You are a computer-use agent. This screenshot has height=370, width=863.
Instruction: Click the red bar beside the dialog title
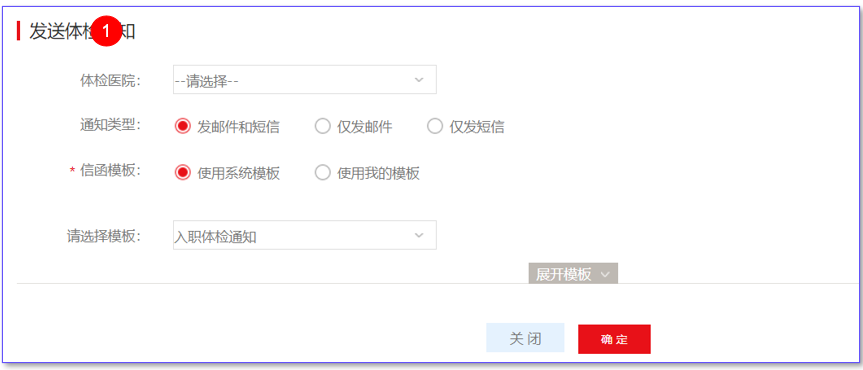[x=19, y=31]
